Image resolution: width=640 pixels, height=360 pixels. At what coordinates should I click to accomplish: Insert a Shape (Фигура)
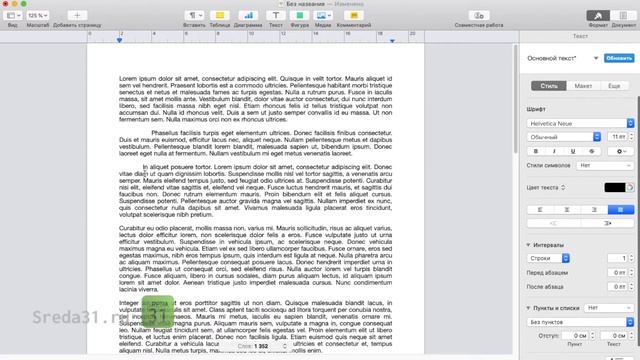[299, 16]
